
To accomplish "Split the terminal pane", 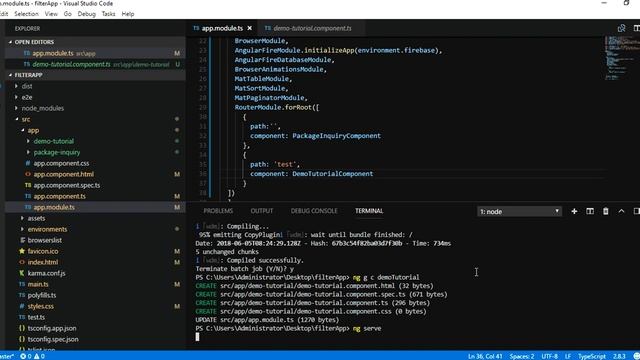I will [x=590, y=211].
